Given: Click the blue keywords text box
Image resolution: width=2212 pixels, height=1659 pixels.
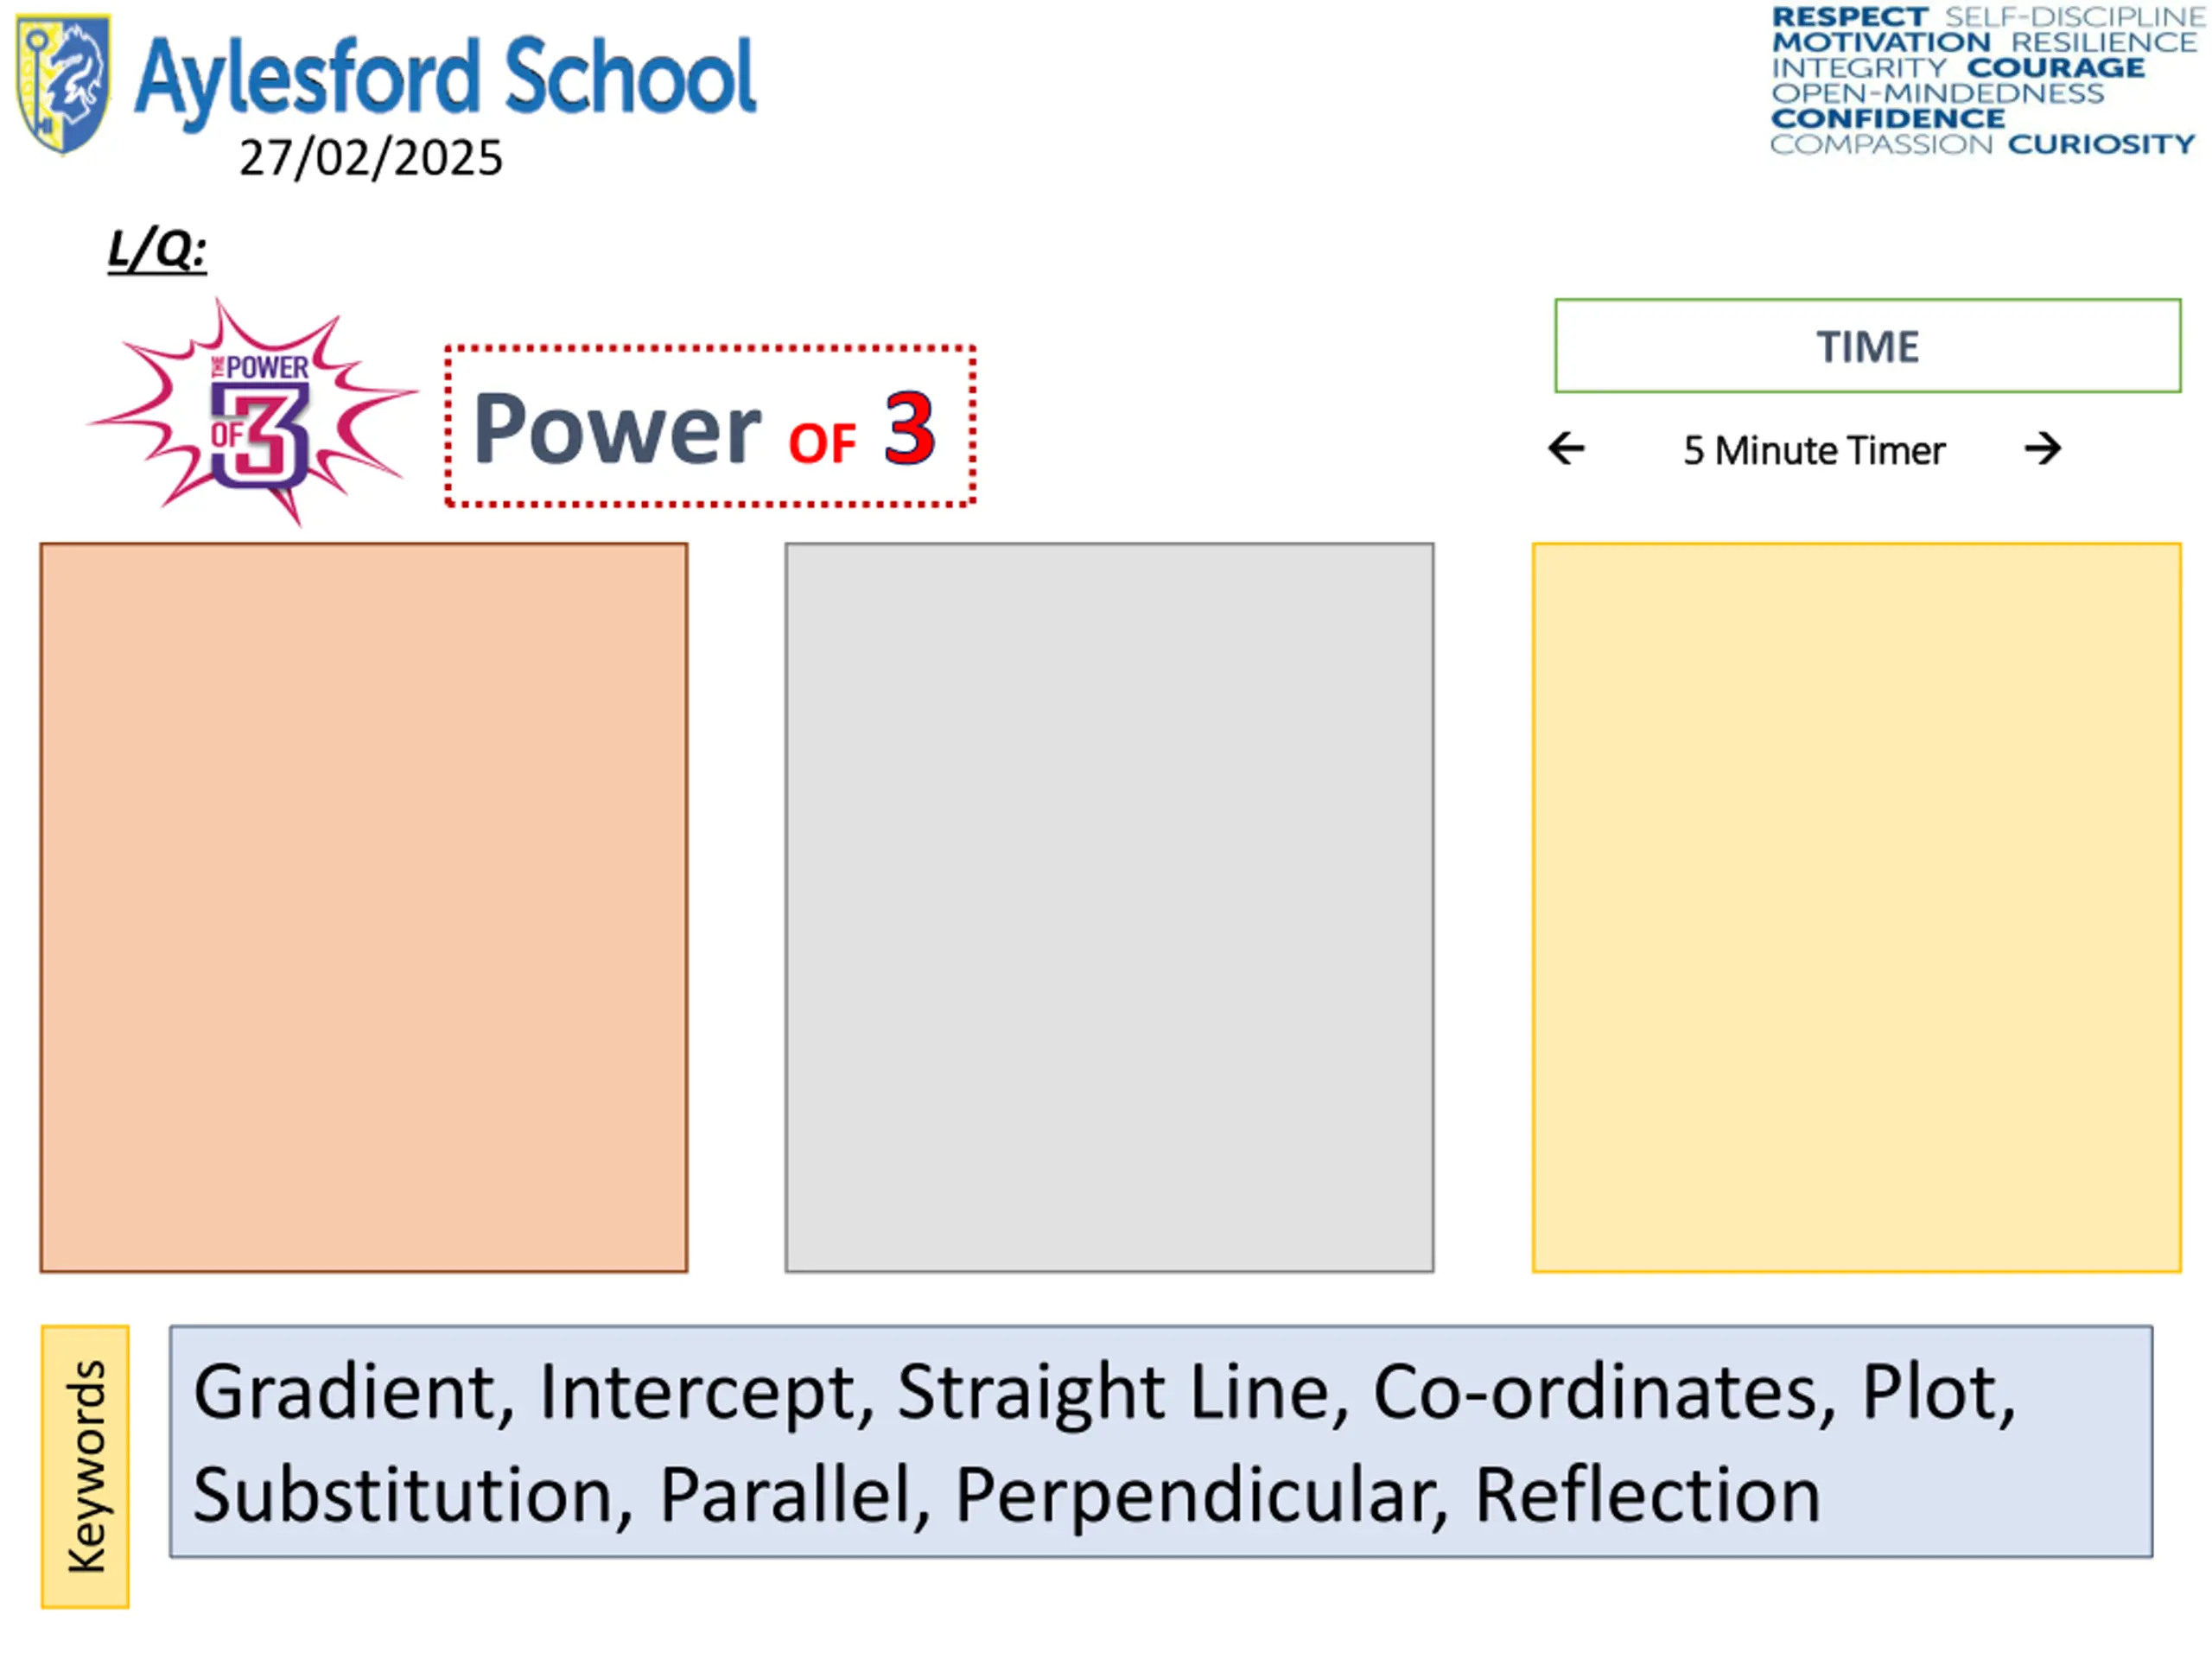Looking at the screenshot, I should (1161, 1442).
